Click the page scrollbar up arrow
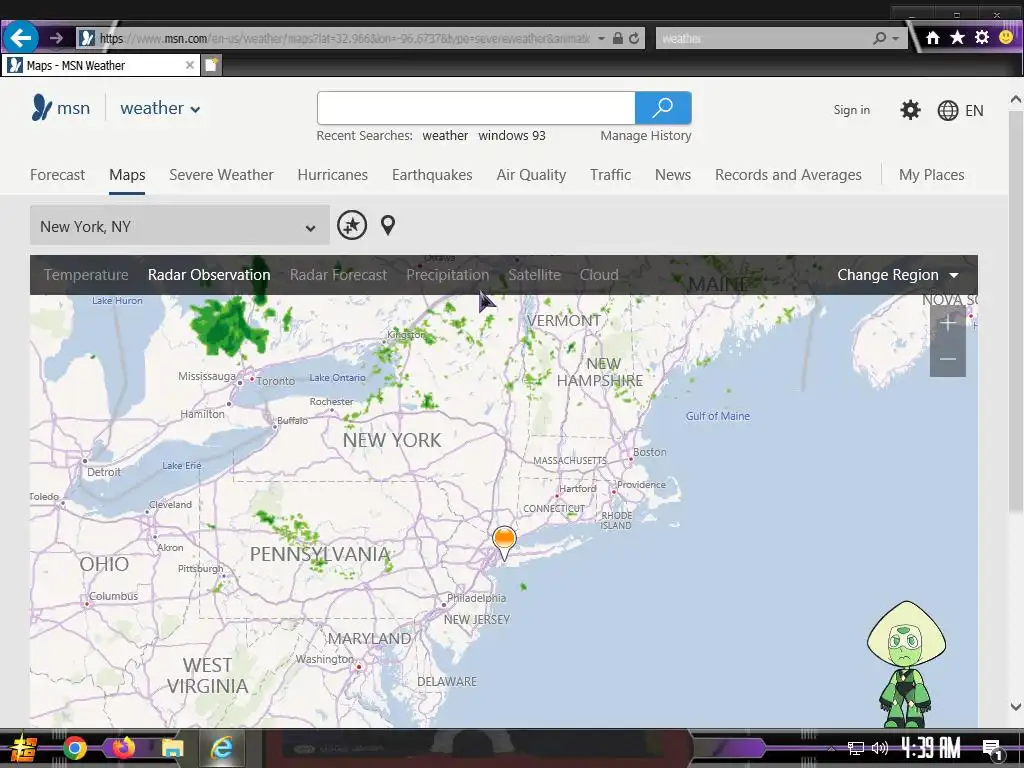 [x=1016, y=99]
